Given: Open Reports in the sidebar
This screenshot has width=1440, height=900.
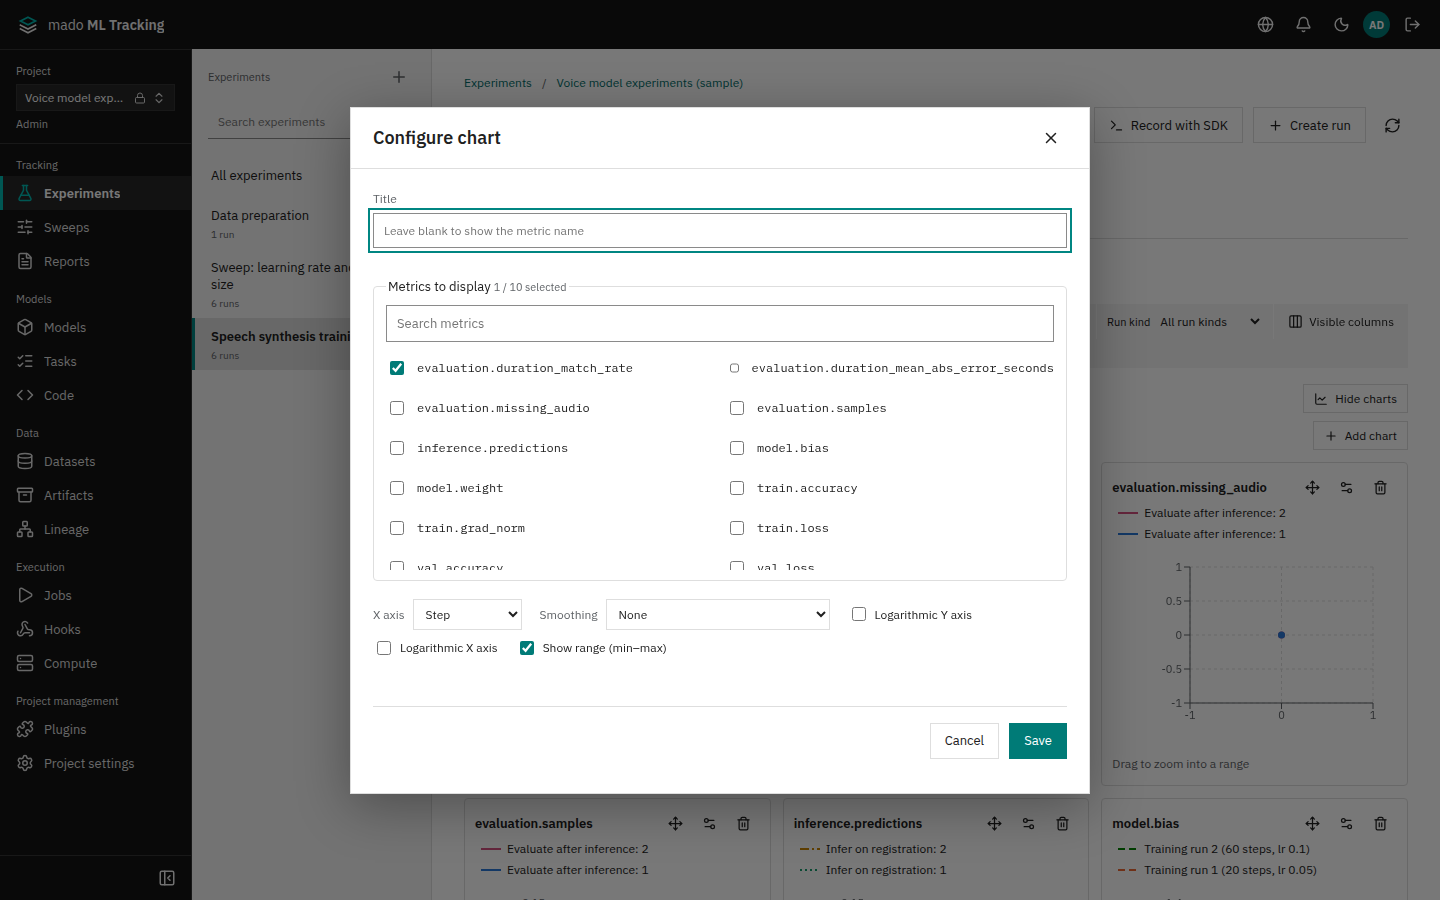Looking at the screenshot, I should tap(96, 262).
